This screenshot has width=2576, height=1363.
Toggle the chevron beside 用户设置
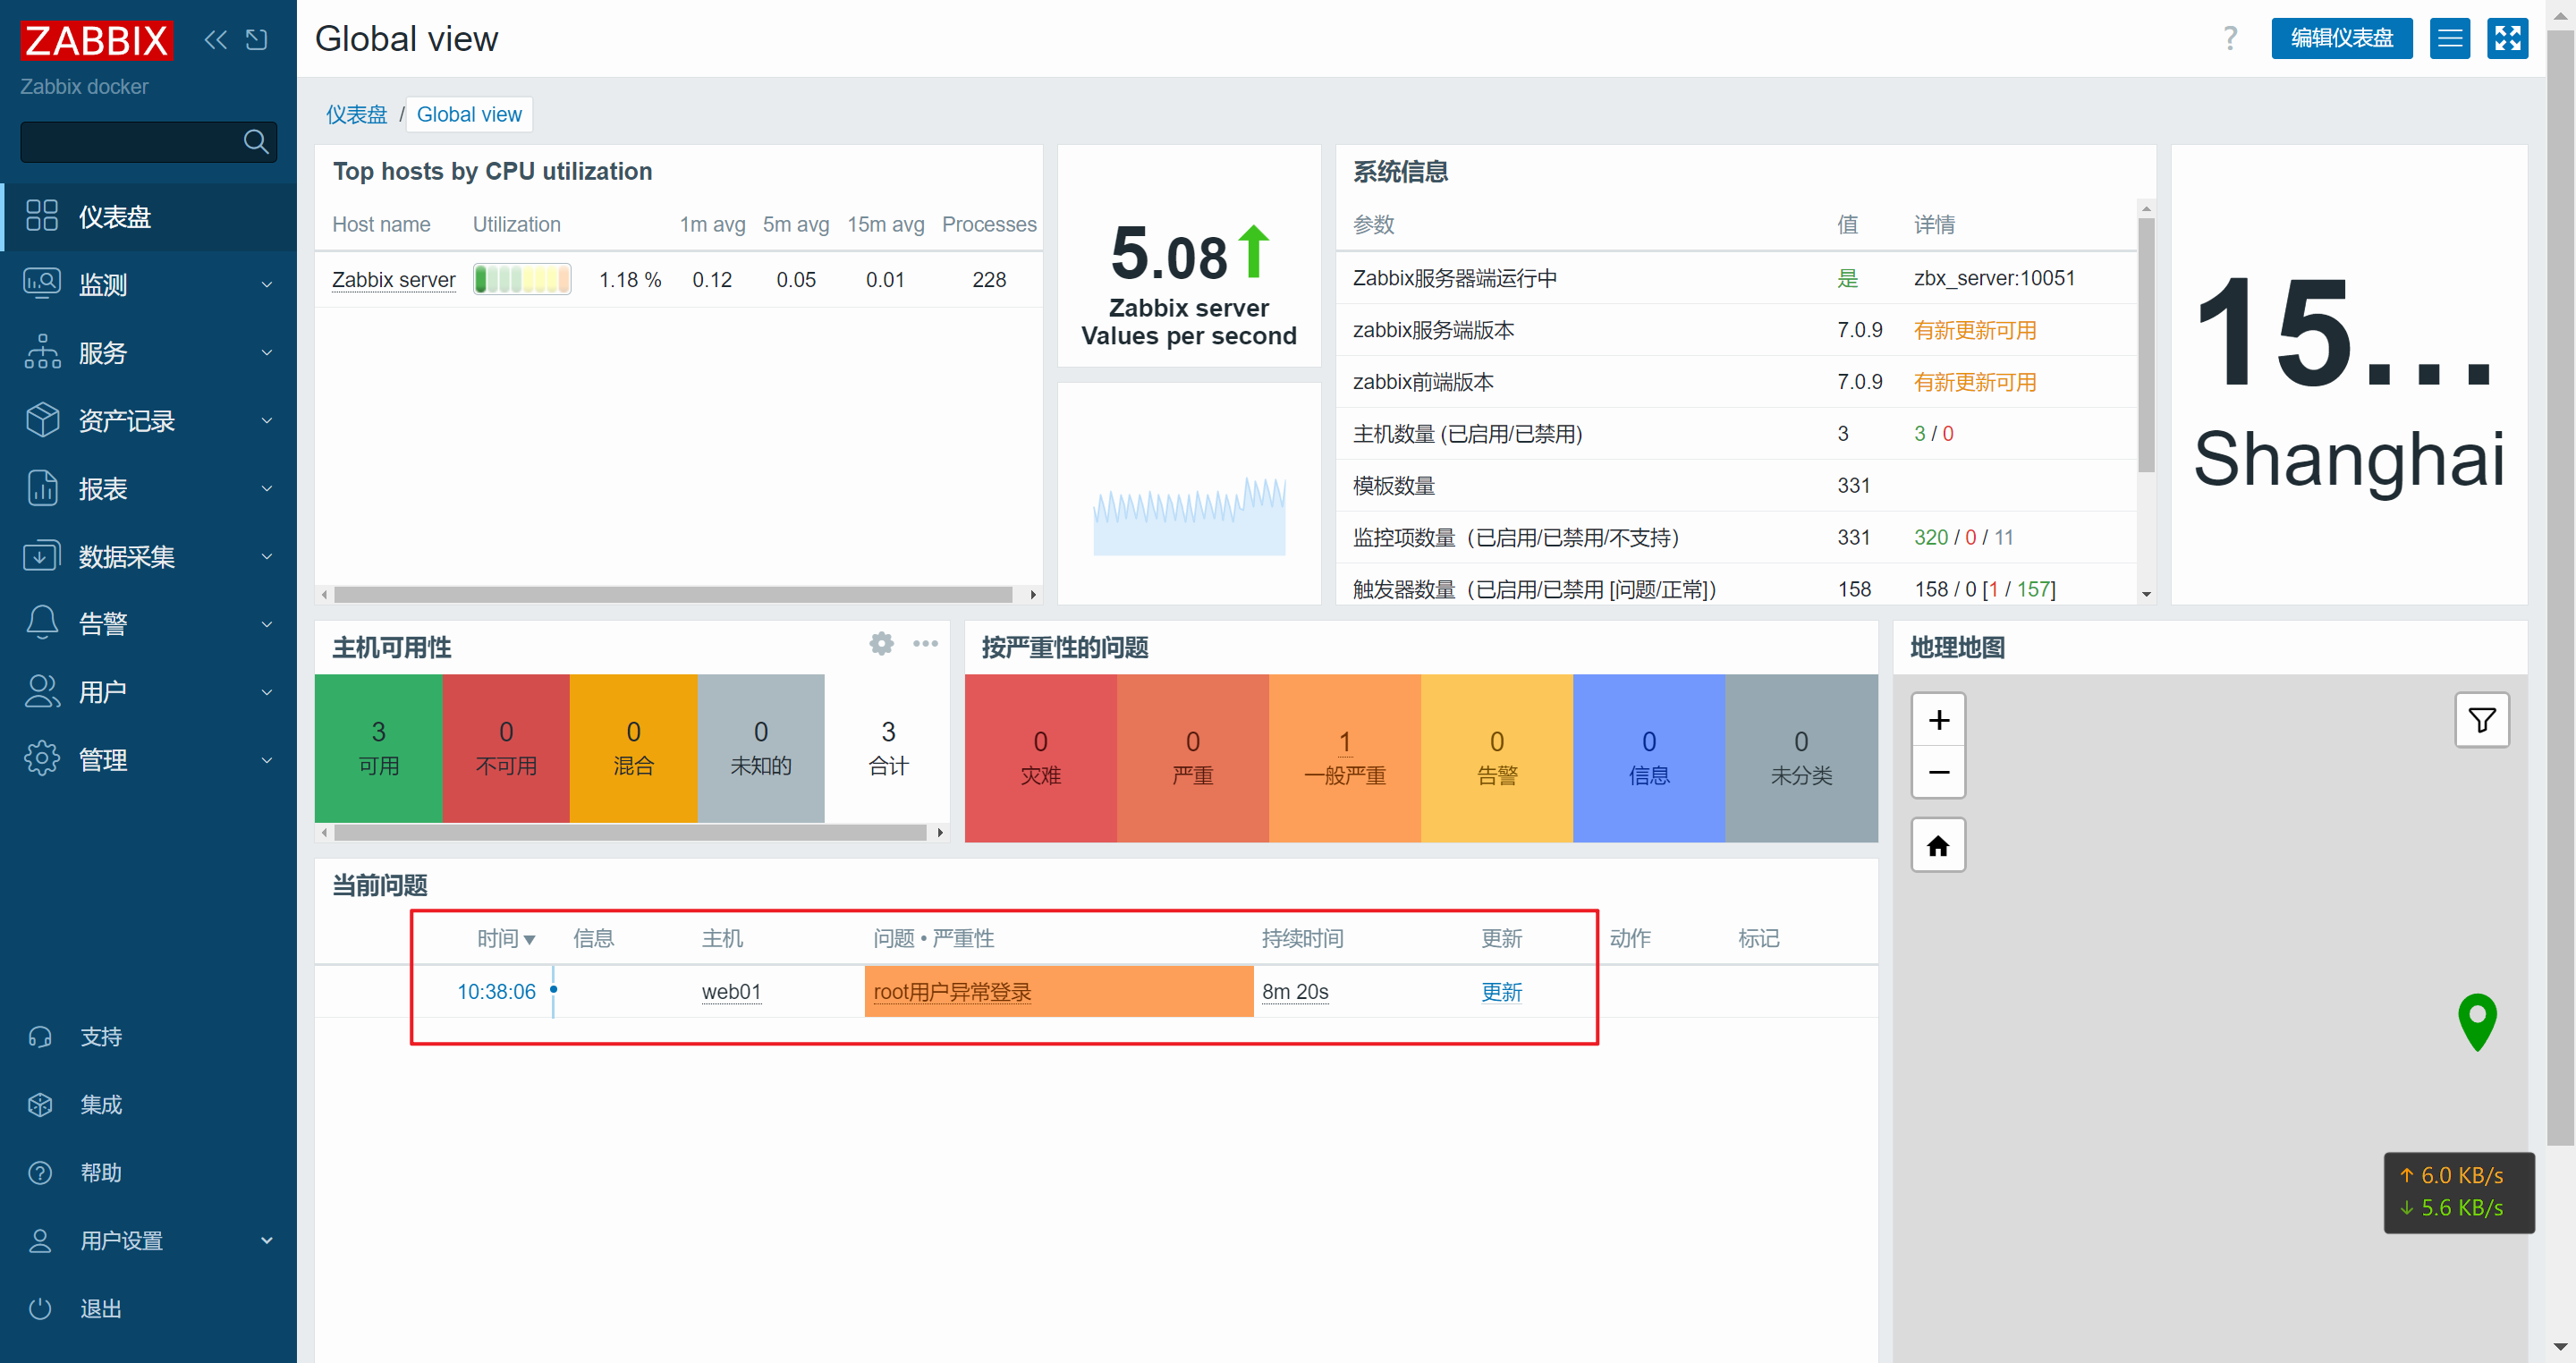click(x=266, y=1241)
